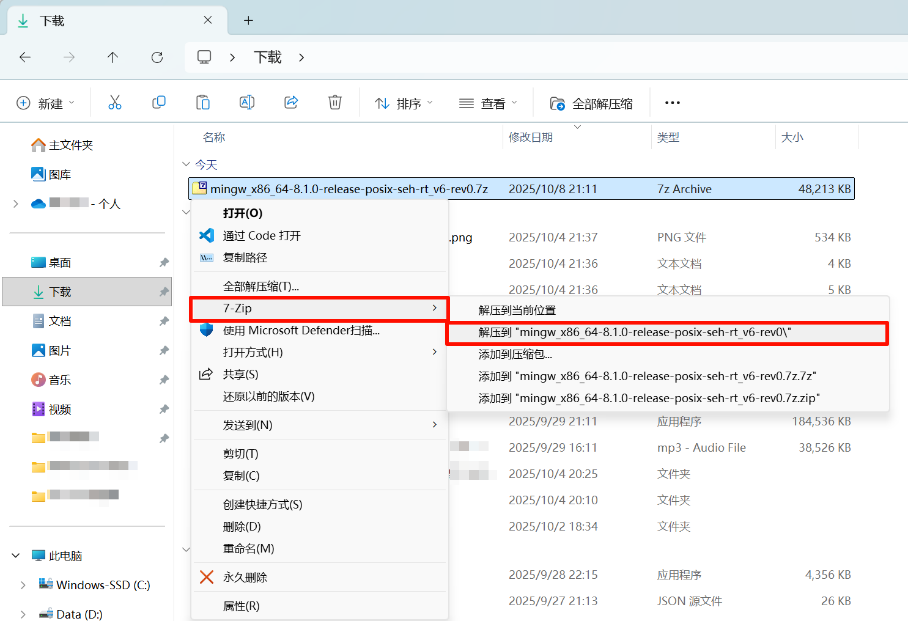Image resolution: width=908 pixels, height=621 pixels.
Task: Select 共享(S) in context menu
Action: (x=320, y=374)
